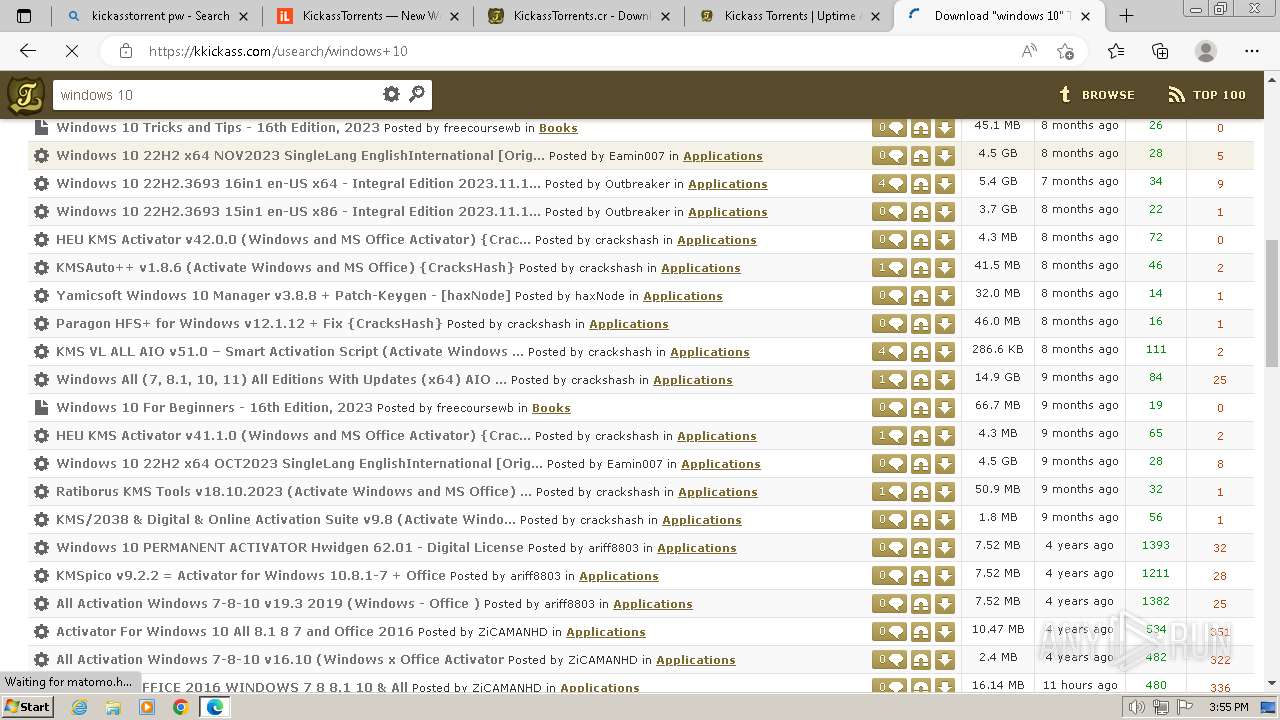
Task: Open comments for Windows 10 22H2.3693 16in1
Action: 889,184
